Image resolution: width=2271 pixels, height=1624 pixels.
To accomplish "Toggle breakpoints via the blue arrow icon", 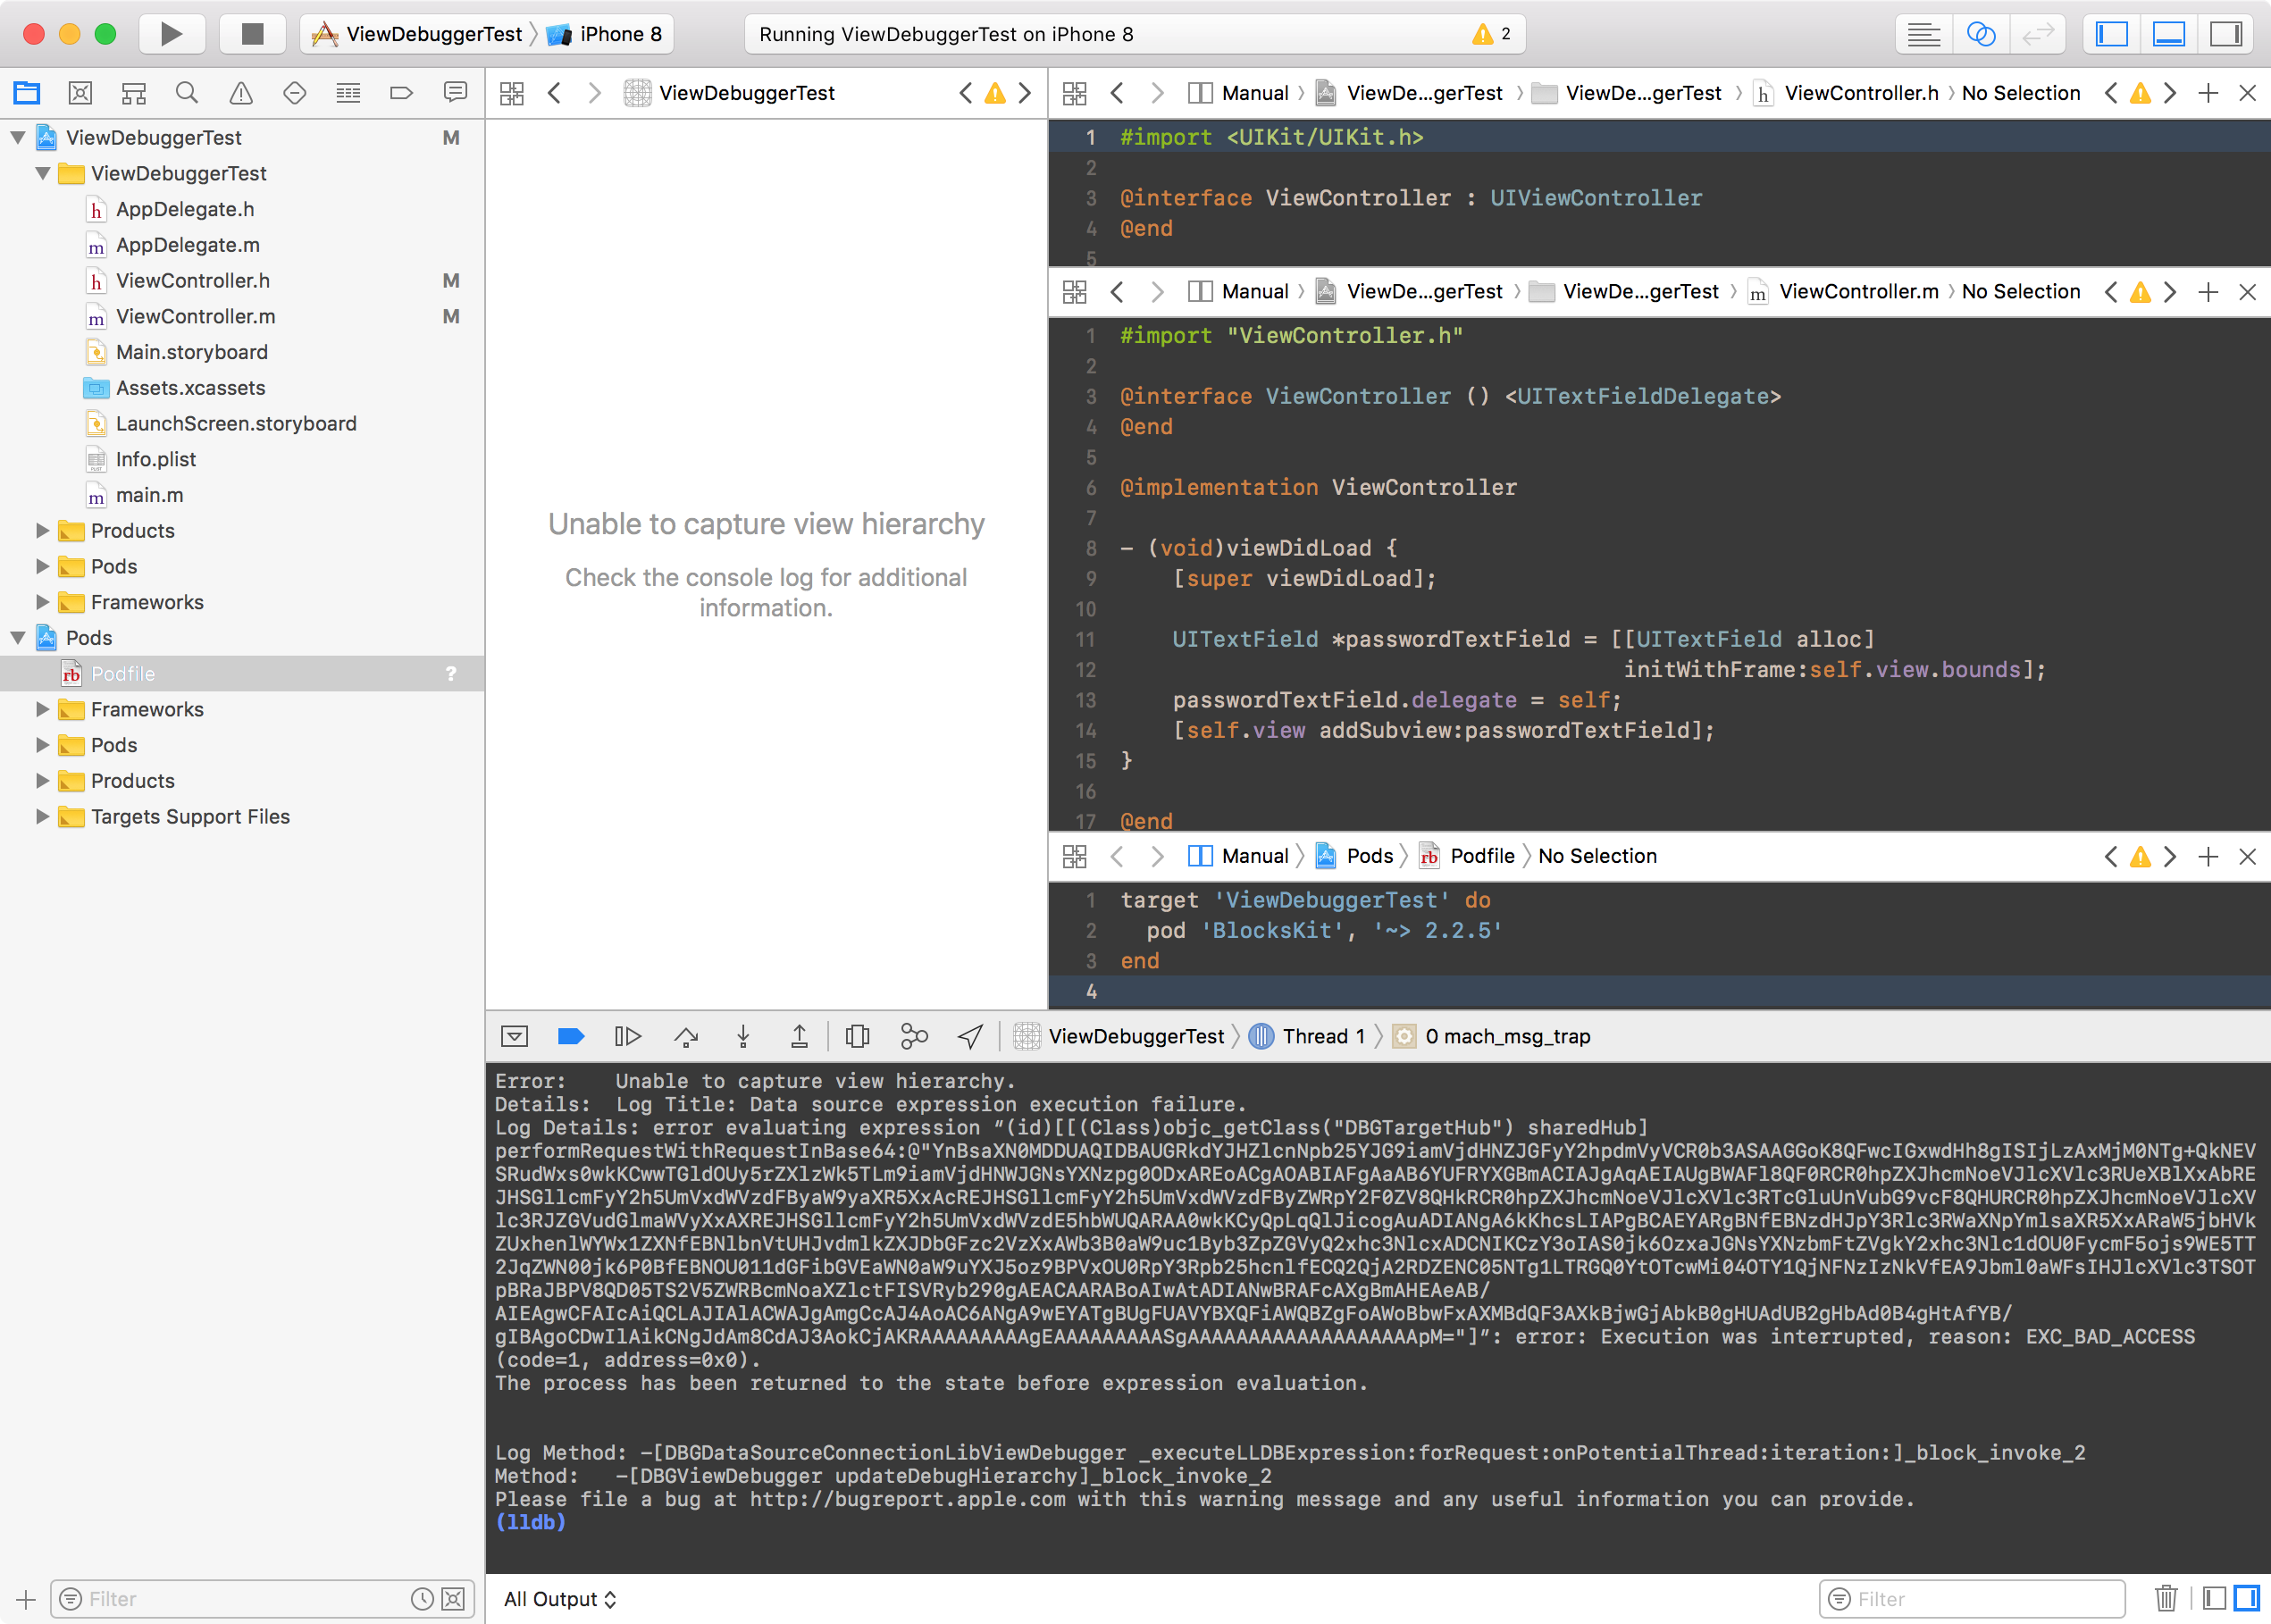I will click(570, 1036).
